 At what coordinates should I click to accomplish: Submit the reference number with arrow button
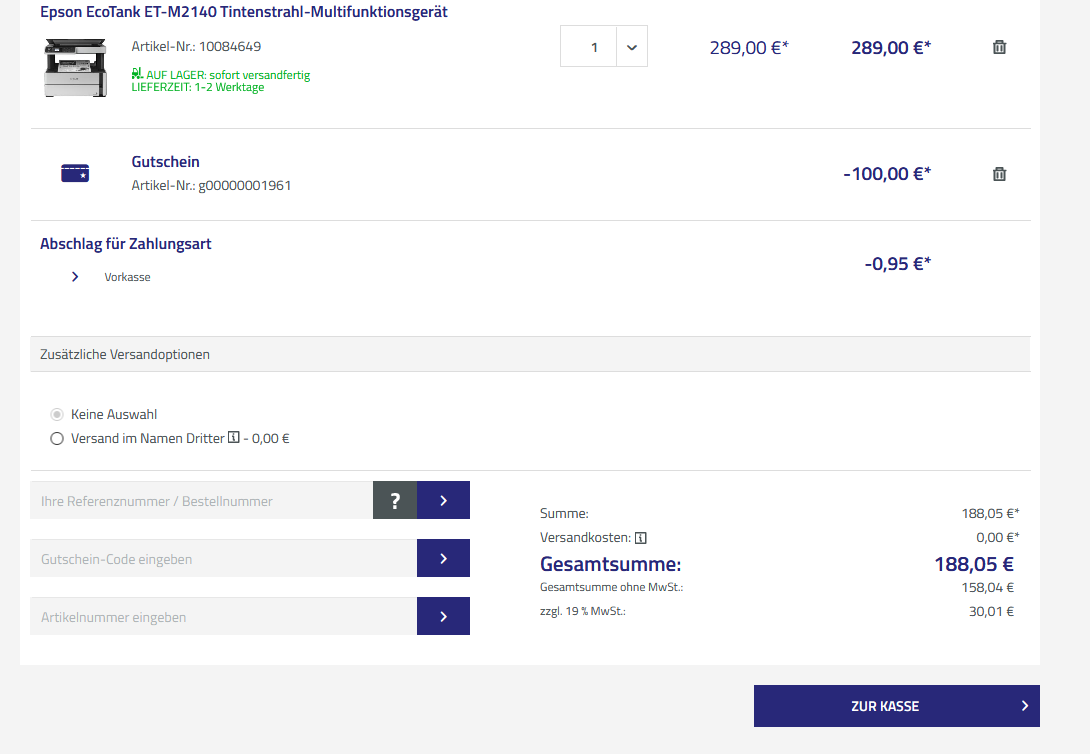pyautogui.click(x=443, y=500)
